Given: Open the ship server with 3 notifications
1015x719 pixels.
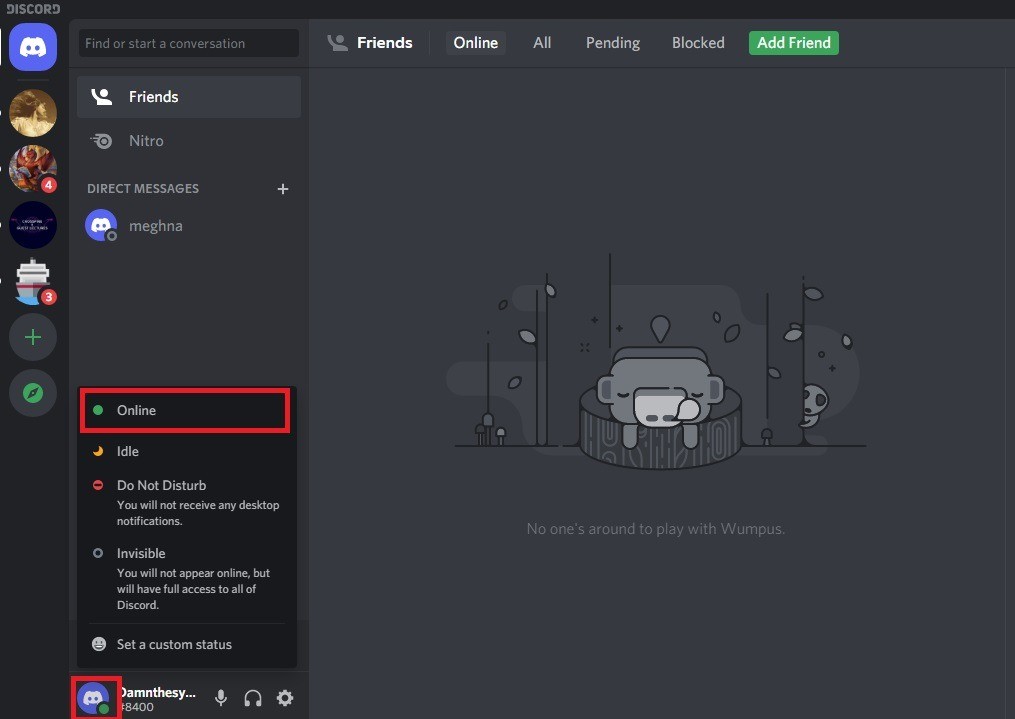Looking at the screenshot, I should 33,281.
